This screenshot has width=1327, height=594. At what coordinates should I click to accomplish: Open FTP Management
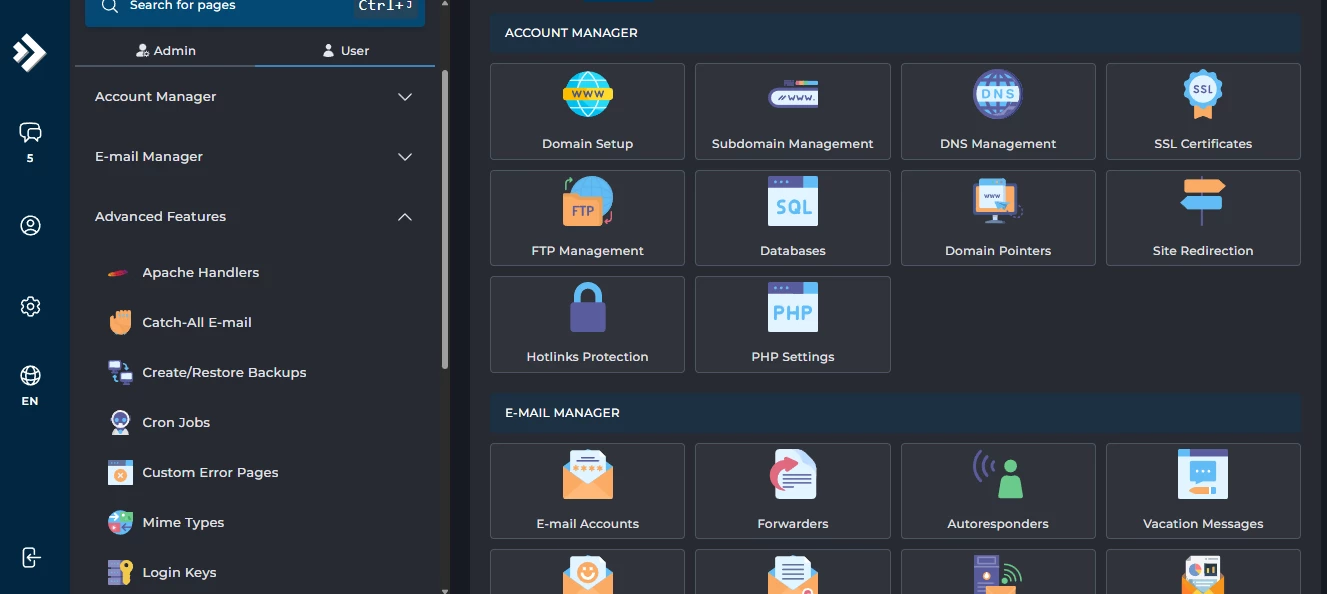tap(587, 217)
